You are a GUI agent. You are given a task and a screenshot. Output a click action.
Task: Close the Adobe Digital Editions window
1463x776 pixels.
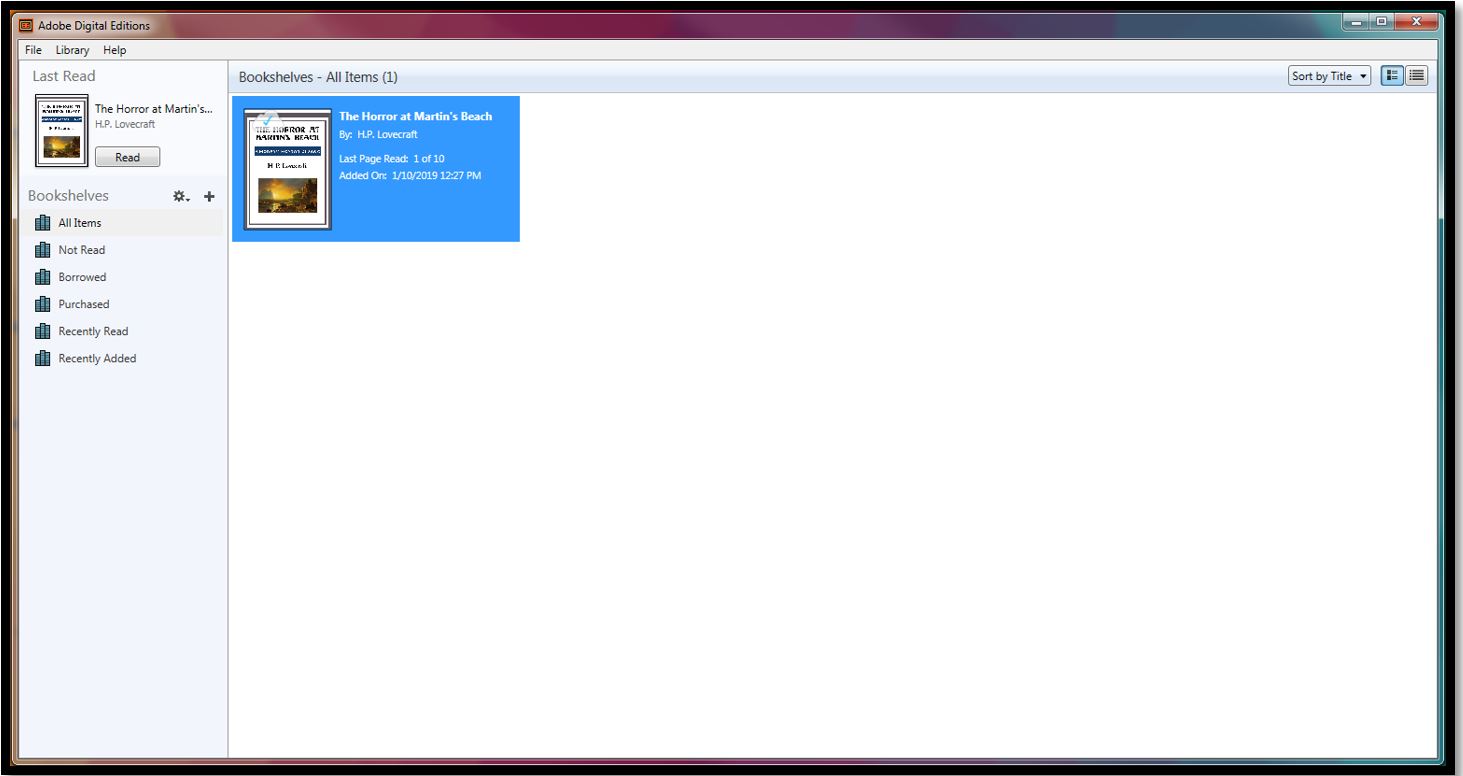pyautogui.click(x=1416, y=21)
